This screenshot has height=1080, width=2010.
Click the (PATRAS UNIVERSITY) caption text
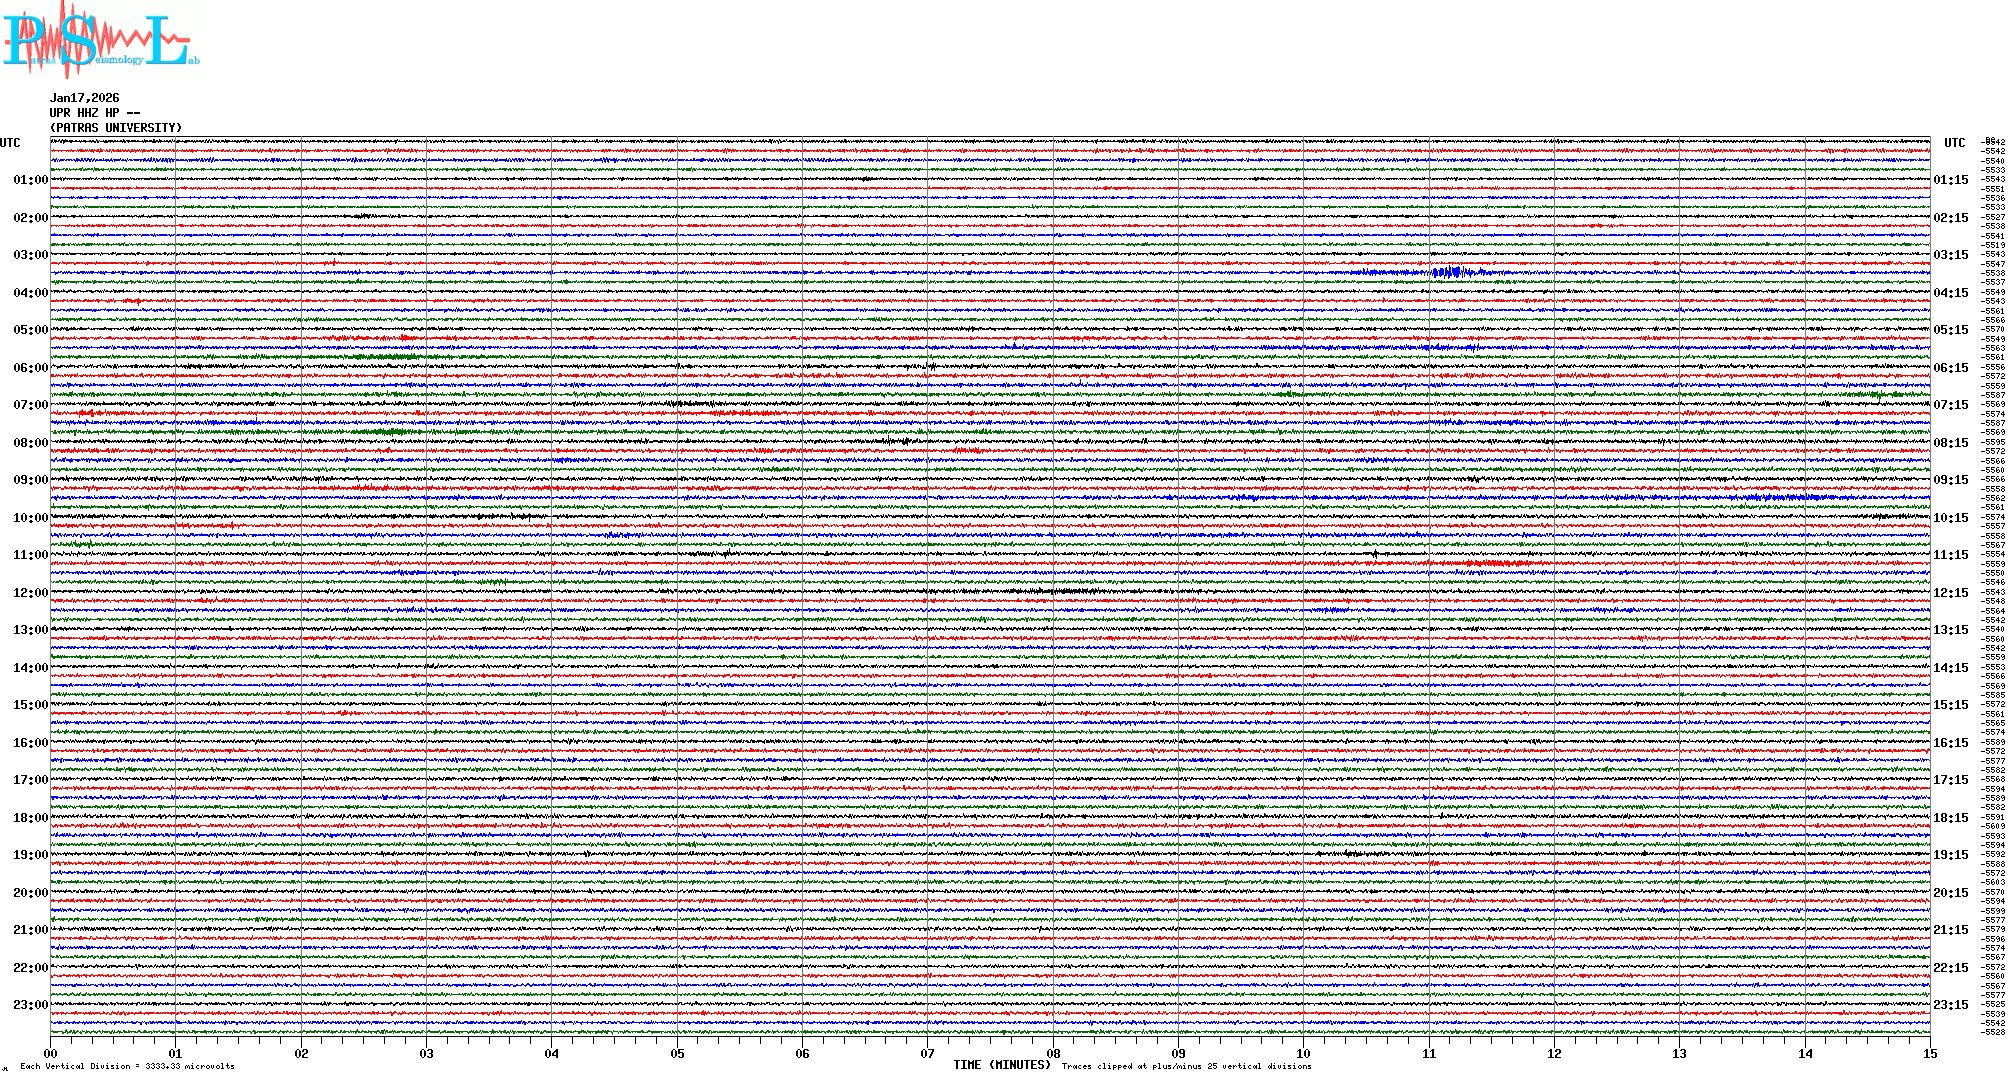click(x=116, y=128)
